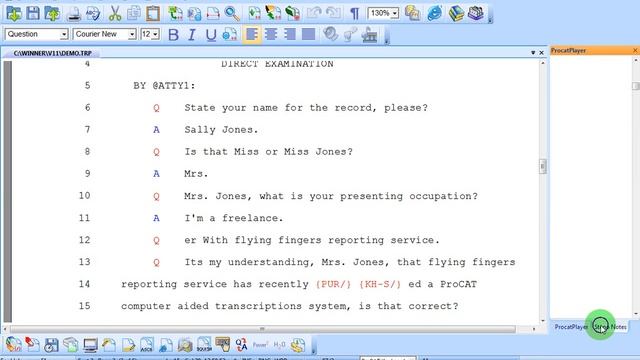Toggle Italic formatting
Image resolution: width=640 pixels, height=360 pixels.
point(191,35)
